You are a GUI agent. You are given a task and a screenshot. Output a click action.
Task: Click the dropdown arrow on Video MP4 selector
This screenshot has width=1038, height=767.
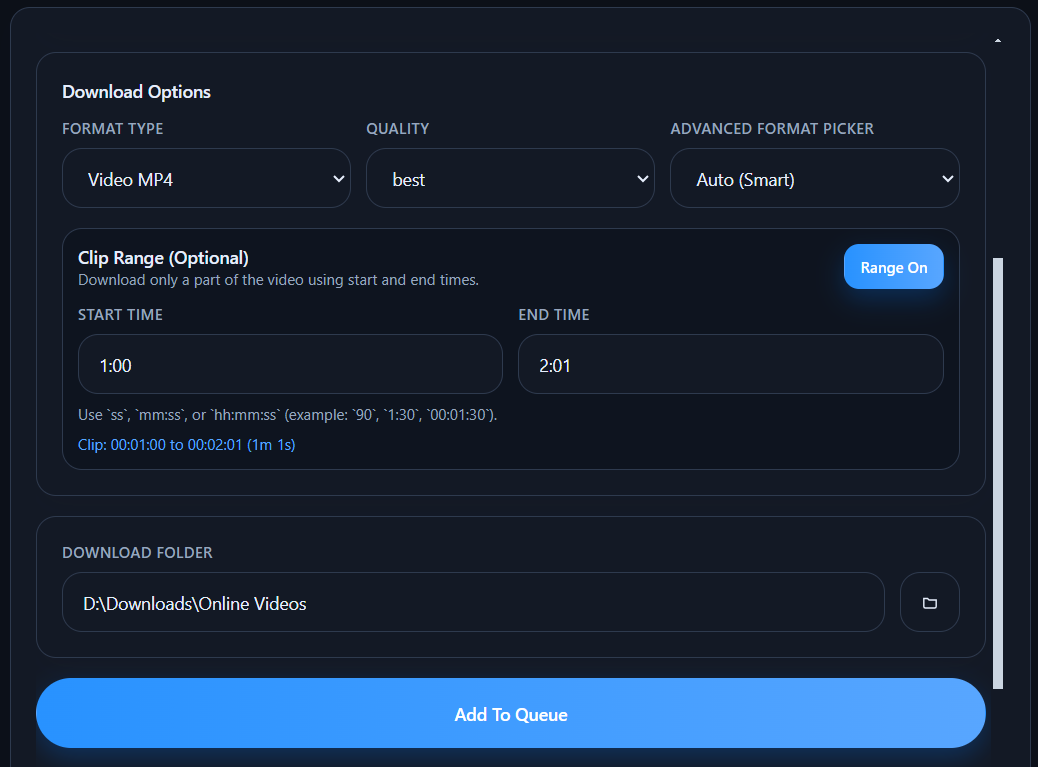336,178
